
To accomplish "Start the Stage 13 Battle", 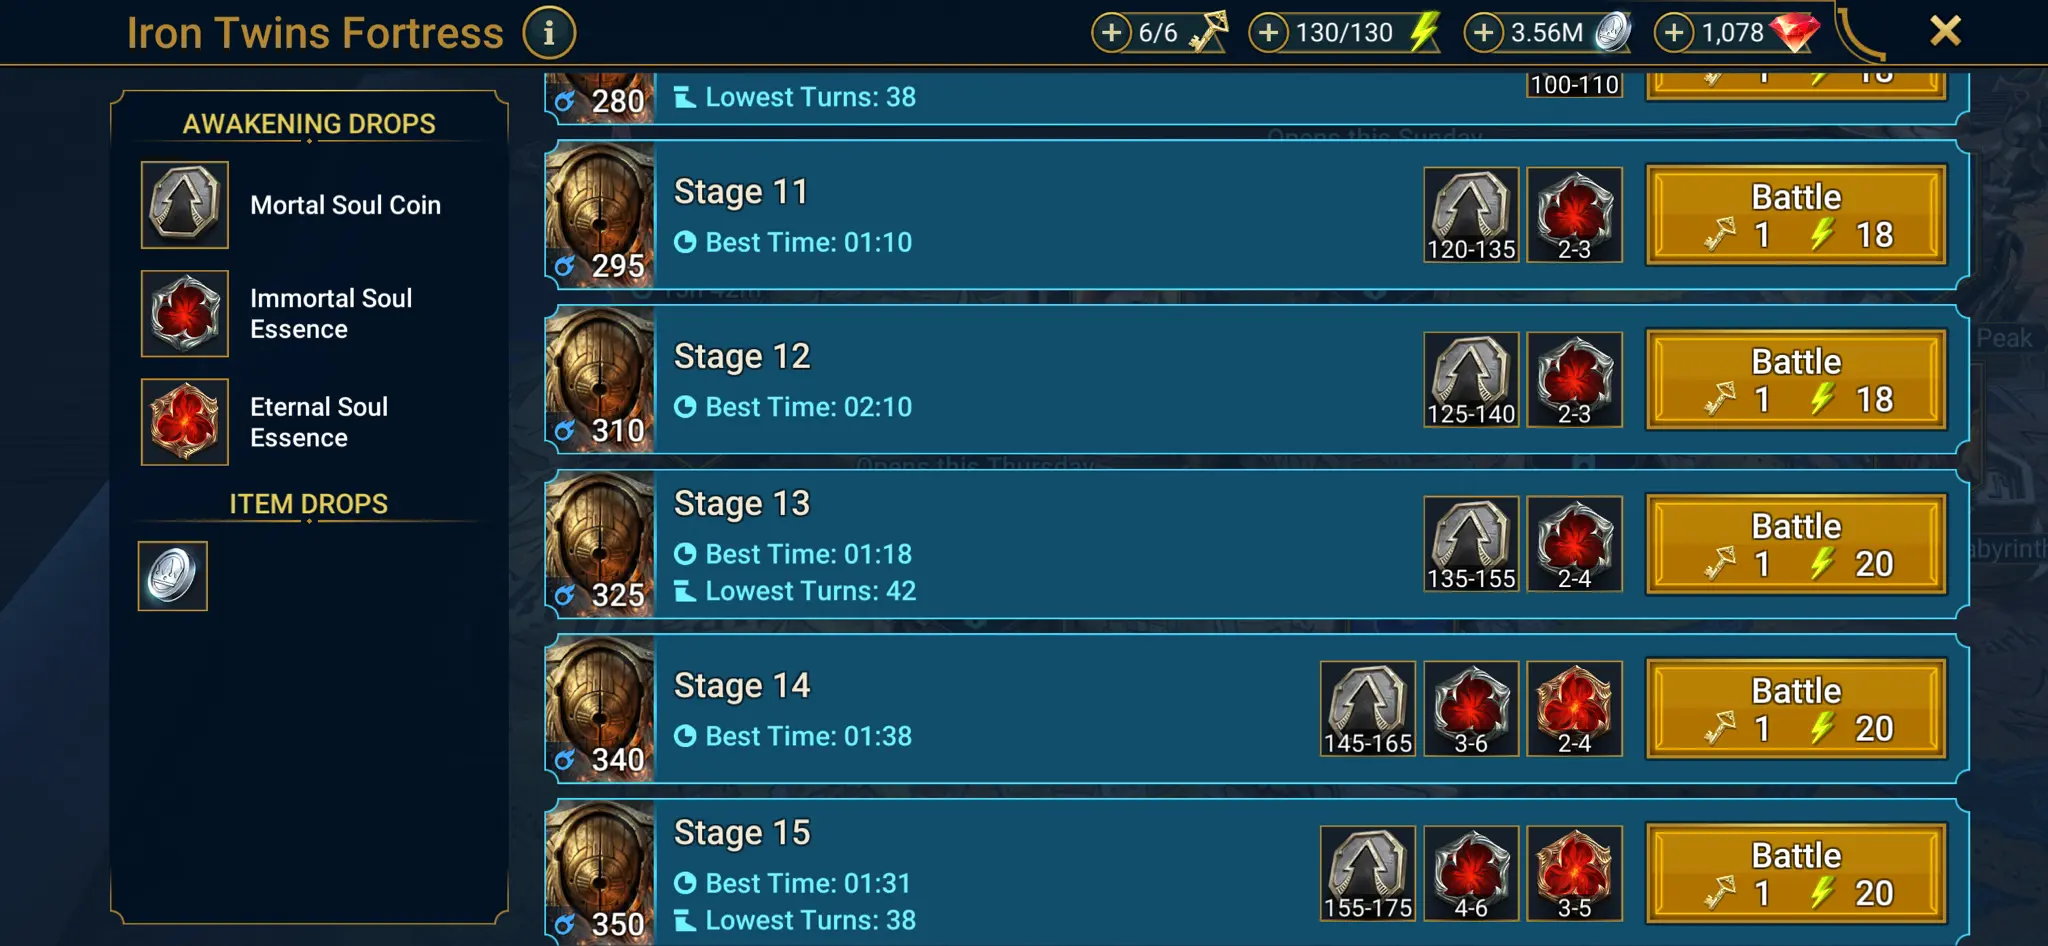I will click(1796, 544).
